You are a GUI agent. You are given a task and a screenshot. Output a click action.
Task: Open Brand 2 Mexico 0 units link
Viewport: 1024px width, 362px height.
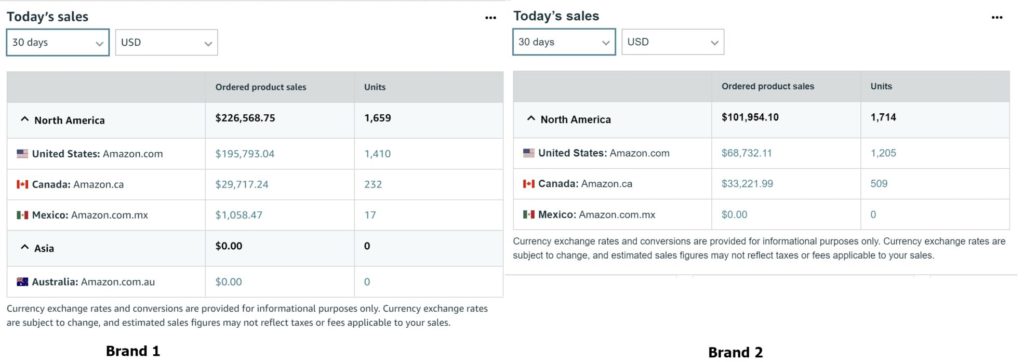[x=873, y=214]
